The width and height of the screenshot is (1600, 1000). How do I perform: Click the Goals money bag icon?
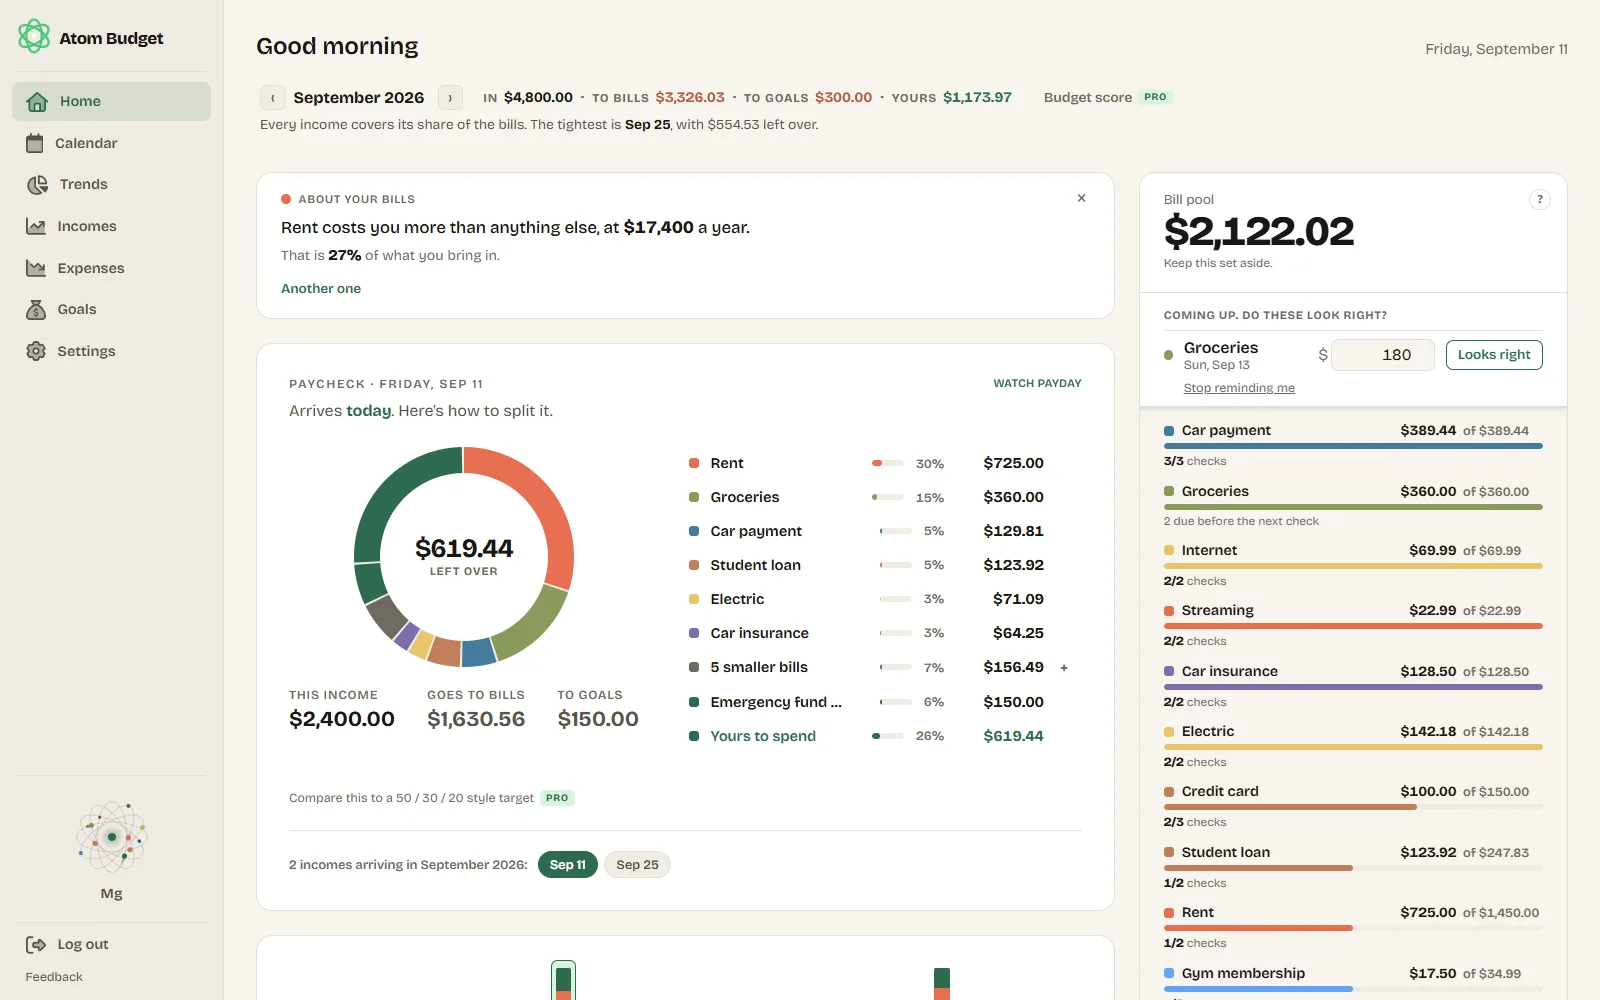[x=36, y=309]
